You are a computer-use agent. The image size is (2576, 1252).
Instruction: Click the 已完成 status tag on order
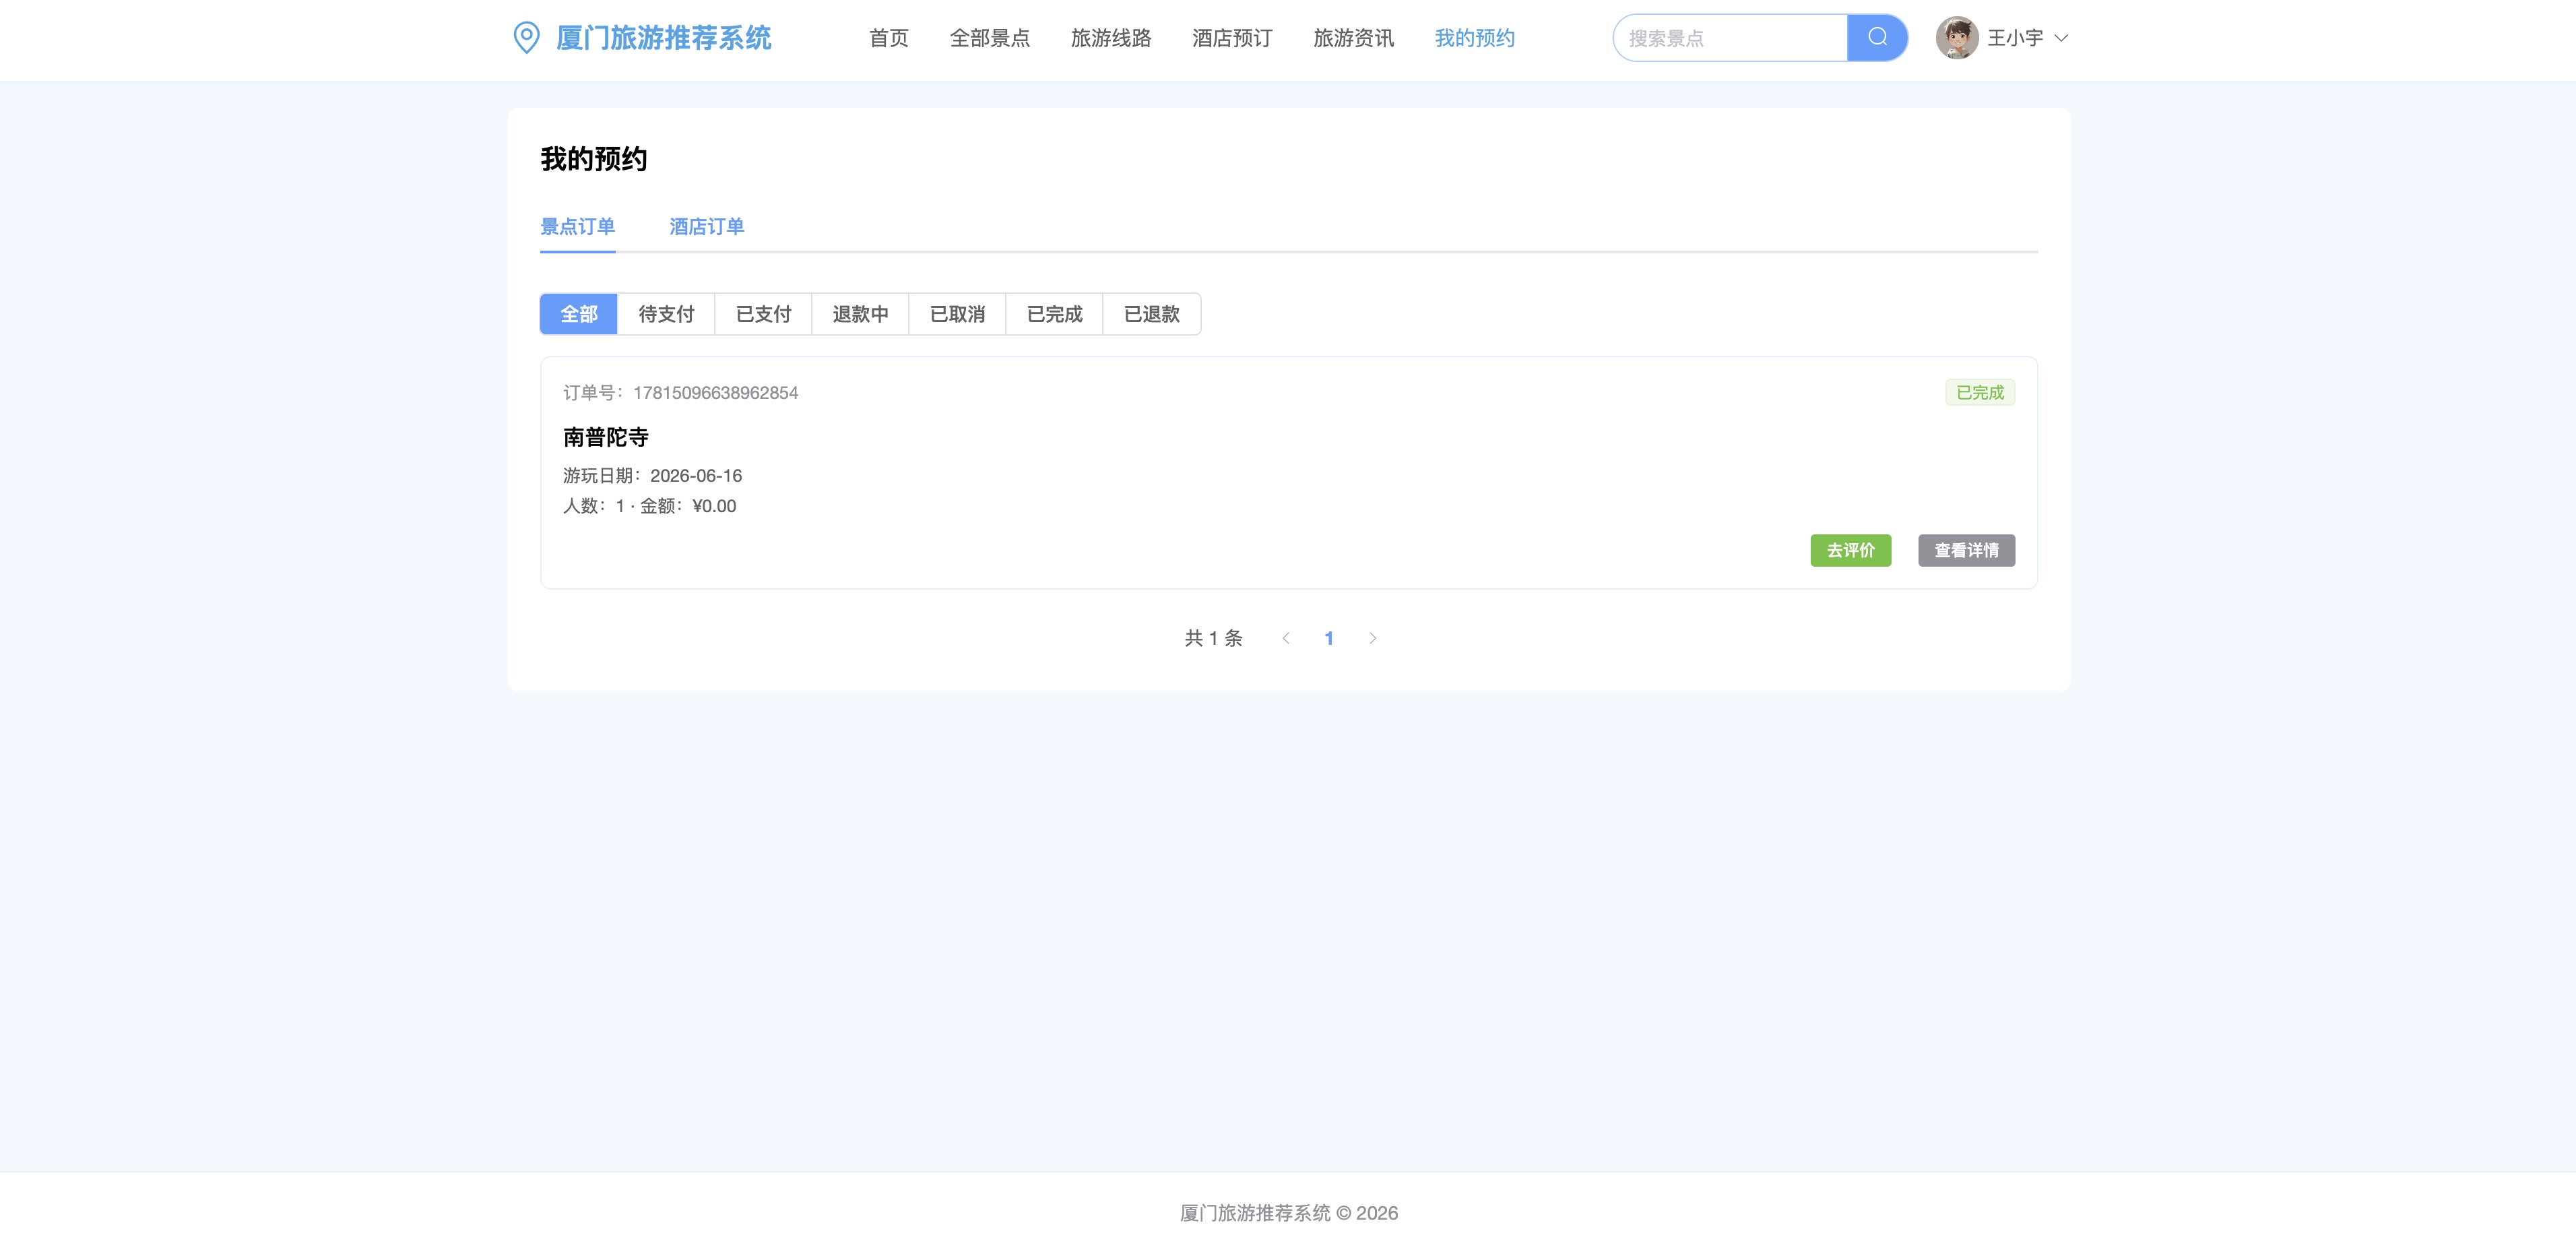click(1979, 392)
